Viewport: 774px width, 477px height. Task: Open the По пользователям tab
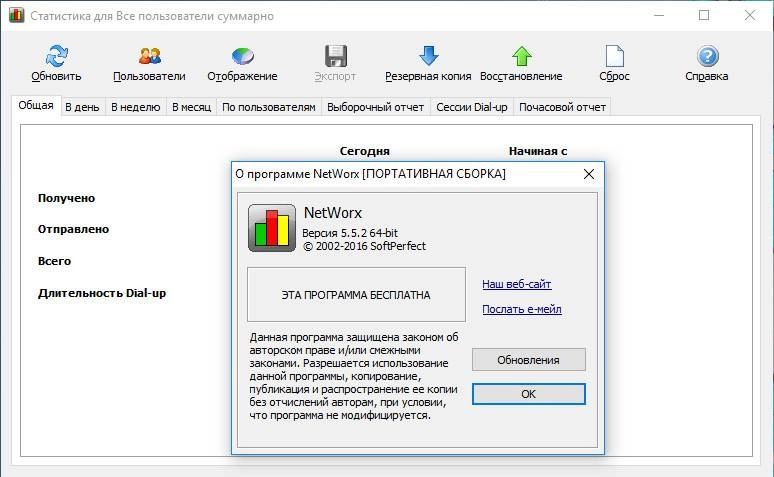269,107
